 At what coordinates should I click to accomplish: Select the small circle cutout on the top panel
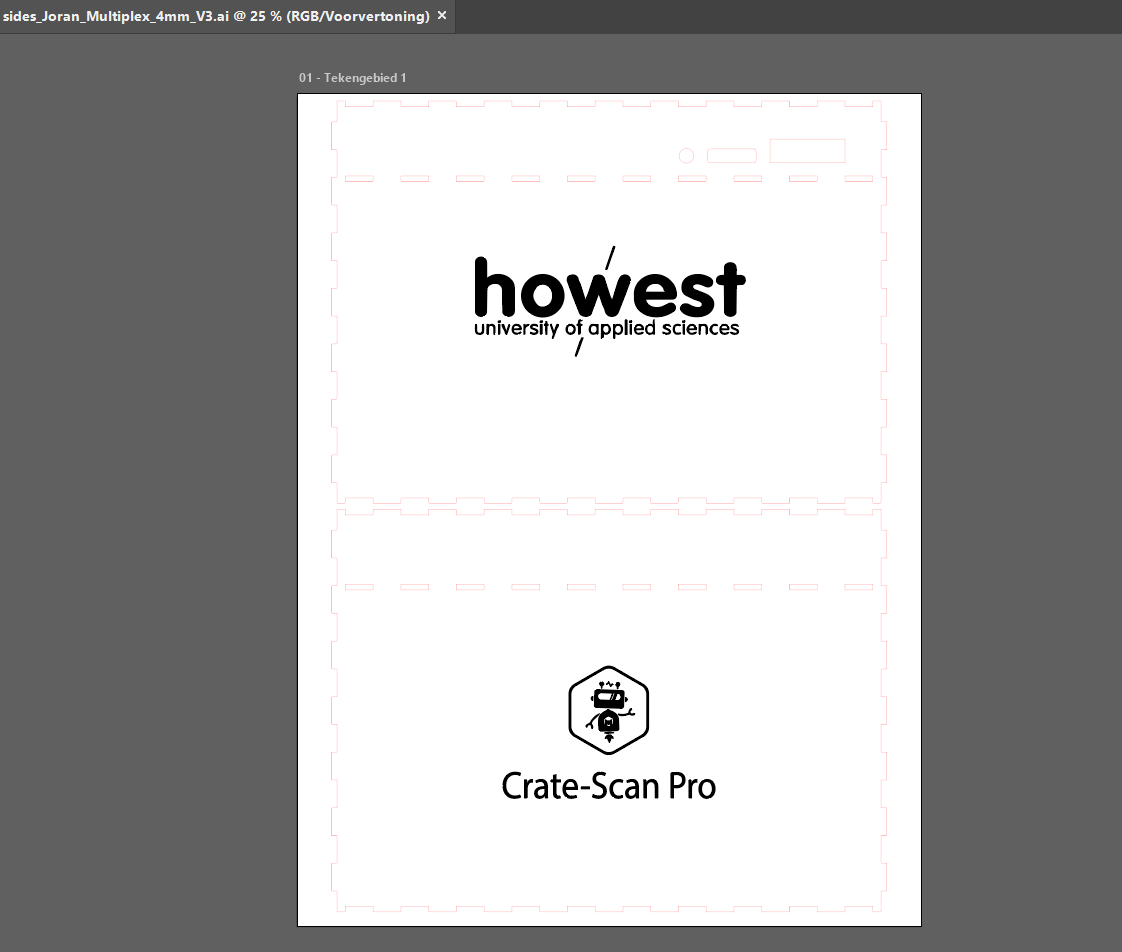[686, 155]
